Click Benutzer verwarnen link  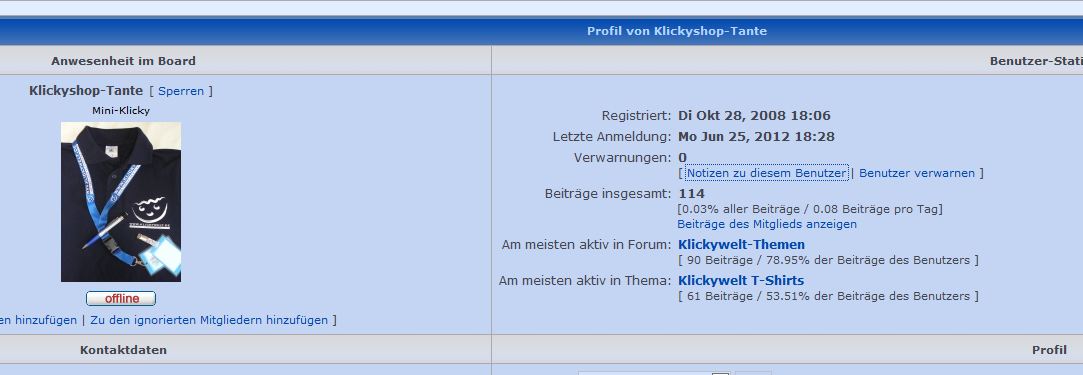917,173
